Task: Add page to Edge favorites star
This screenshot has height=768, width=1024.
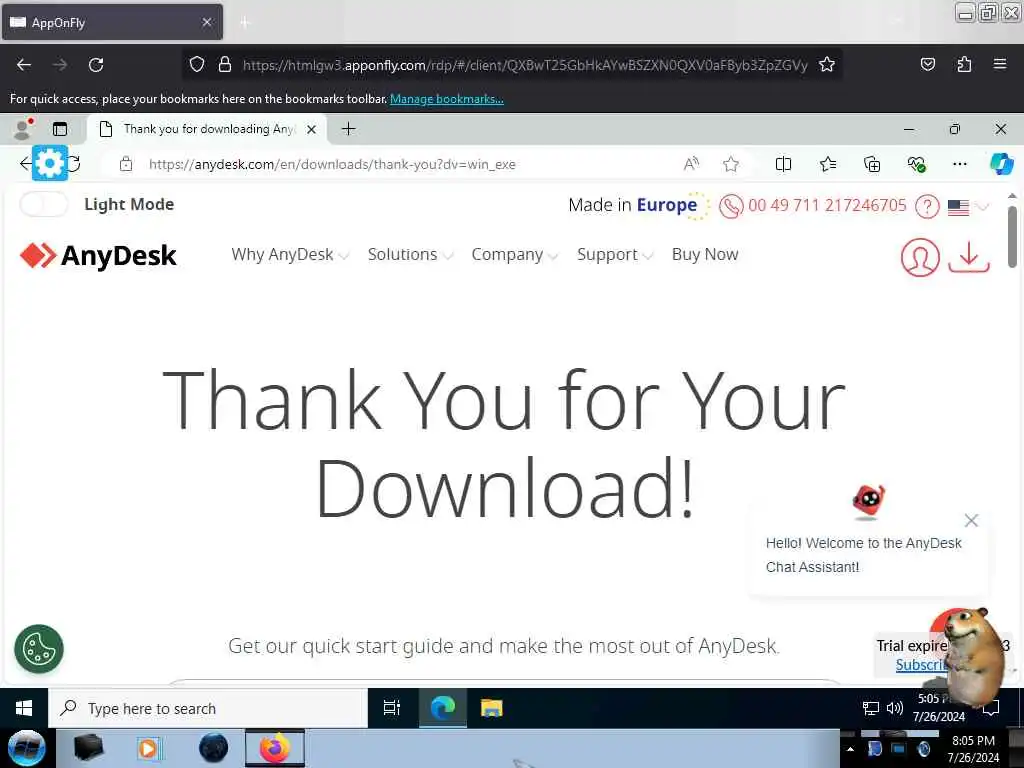Action: [731, 165]
